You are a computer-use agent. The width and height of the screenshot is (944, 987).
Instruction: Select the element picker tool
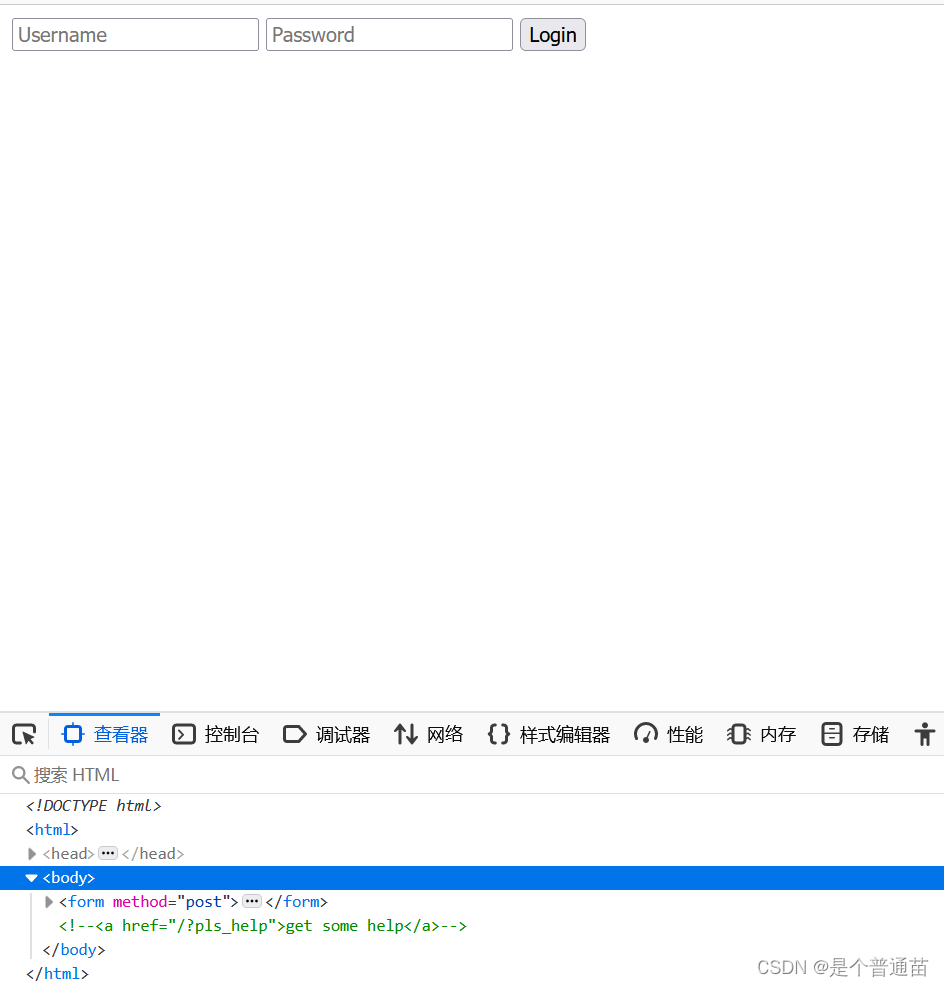(x=24, y=734)
